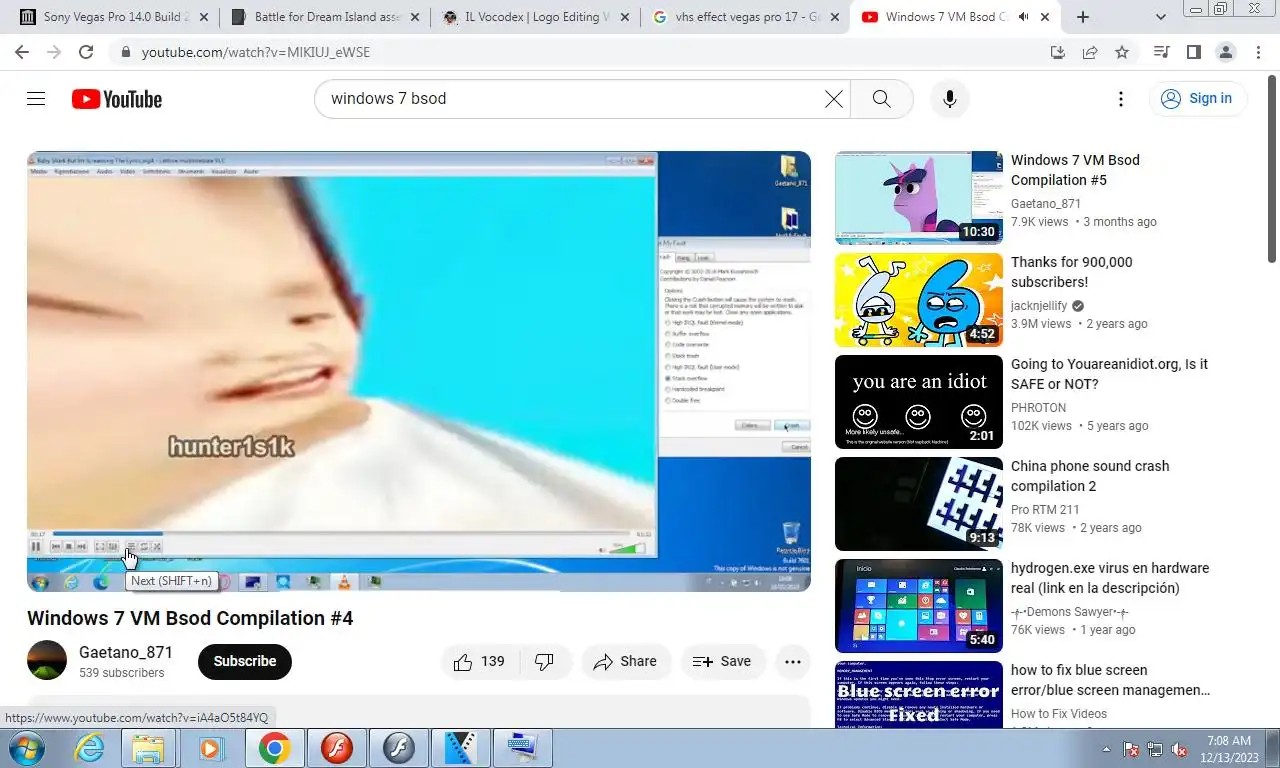
Task: Open the YouTube guide hamburger menu
Action: pos(36,98)
